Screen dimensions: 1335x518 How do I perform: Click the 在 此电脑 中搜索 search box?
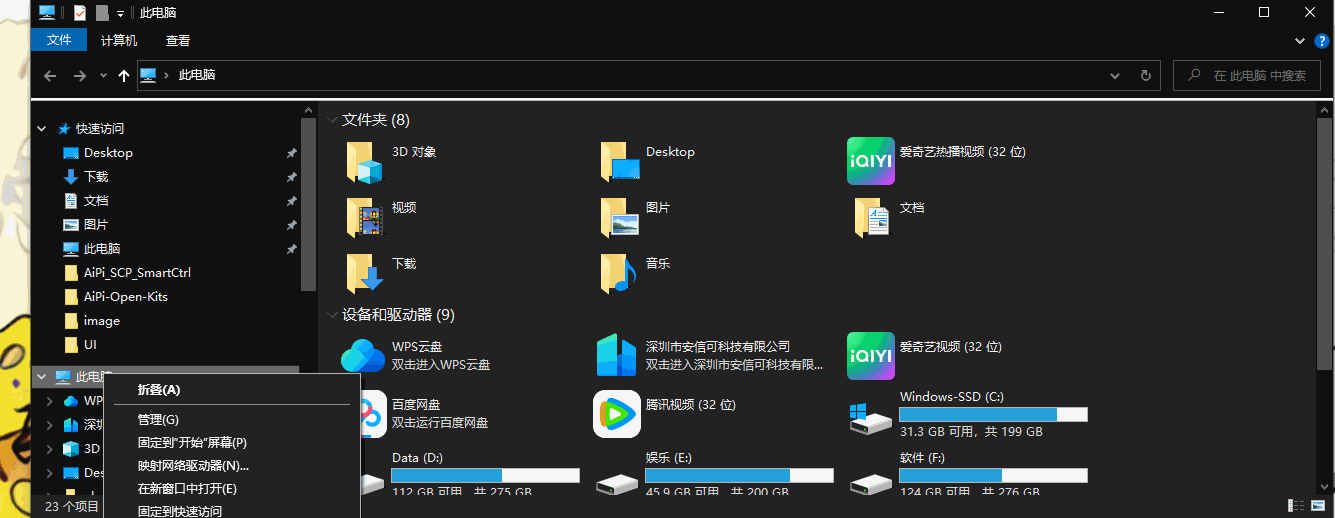point(1249,75)
